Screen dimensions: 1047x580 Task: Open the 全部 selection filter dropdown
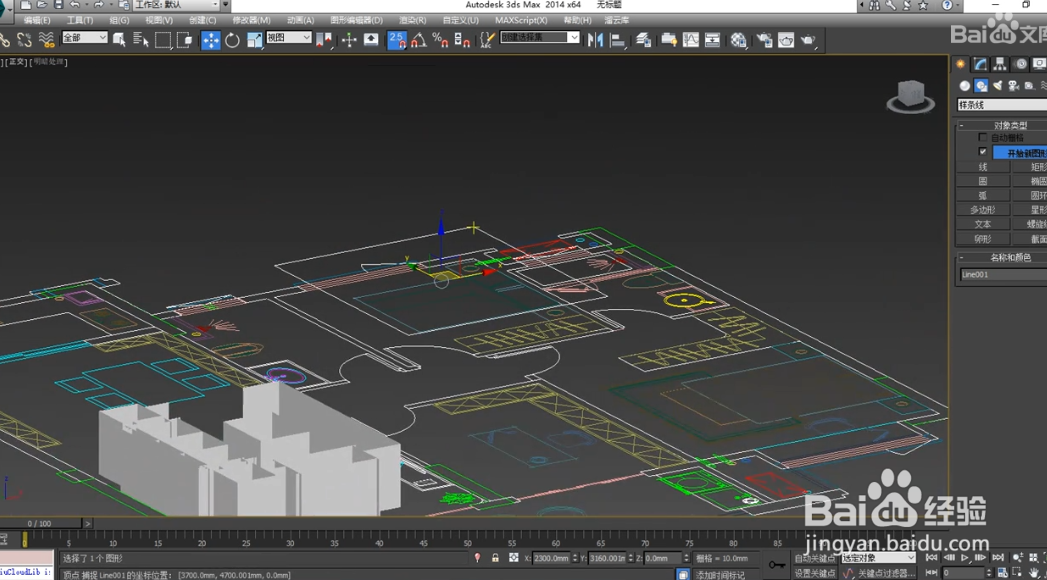(x=84, y=38)
